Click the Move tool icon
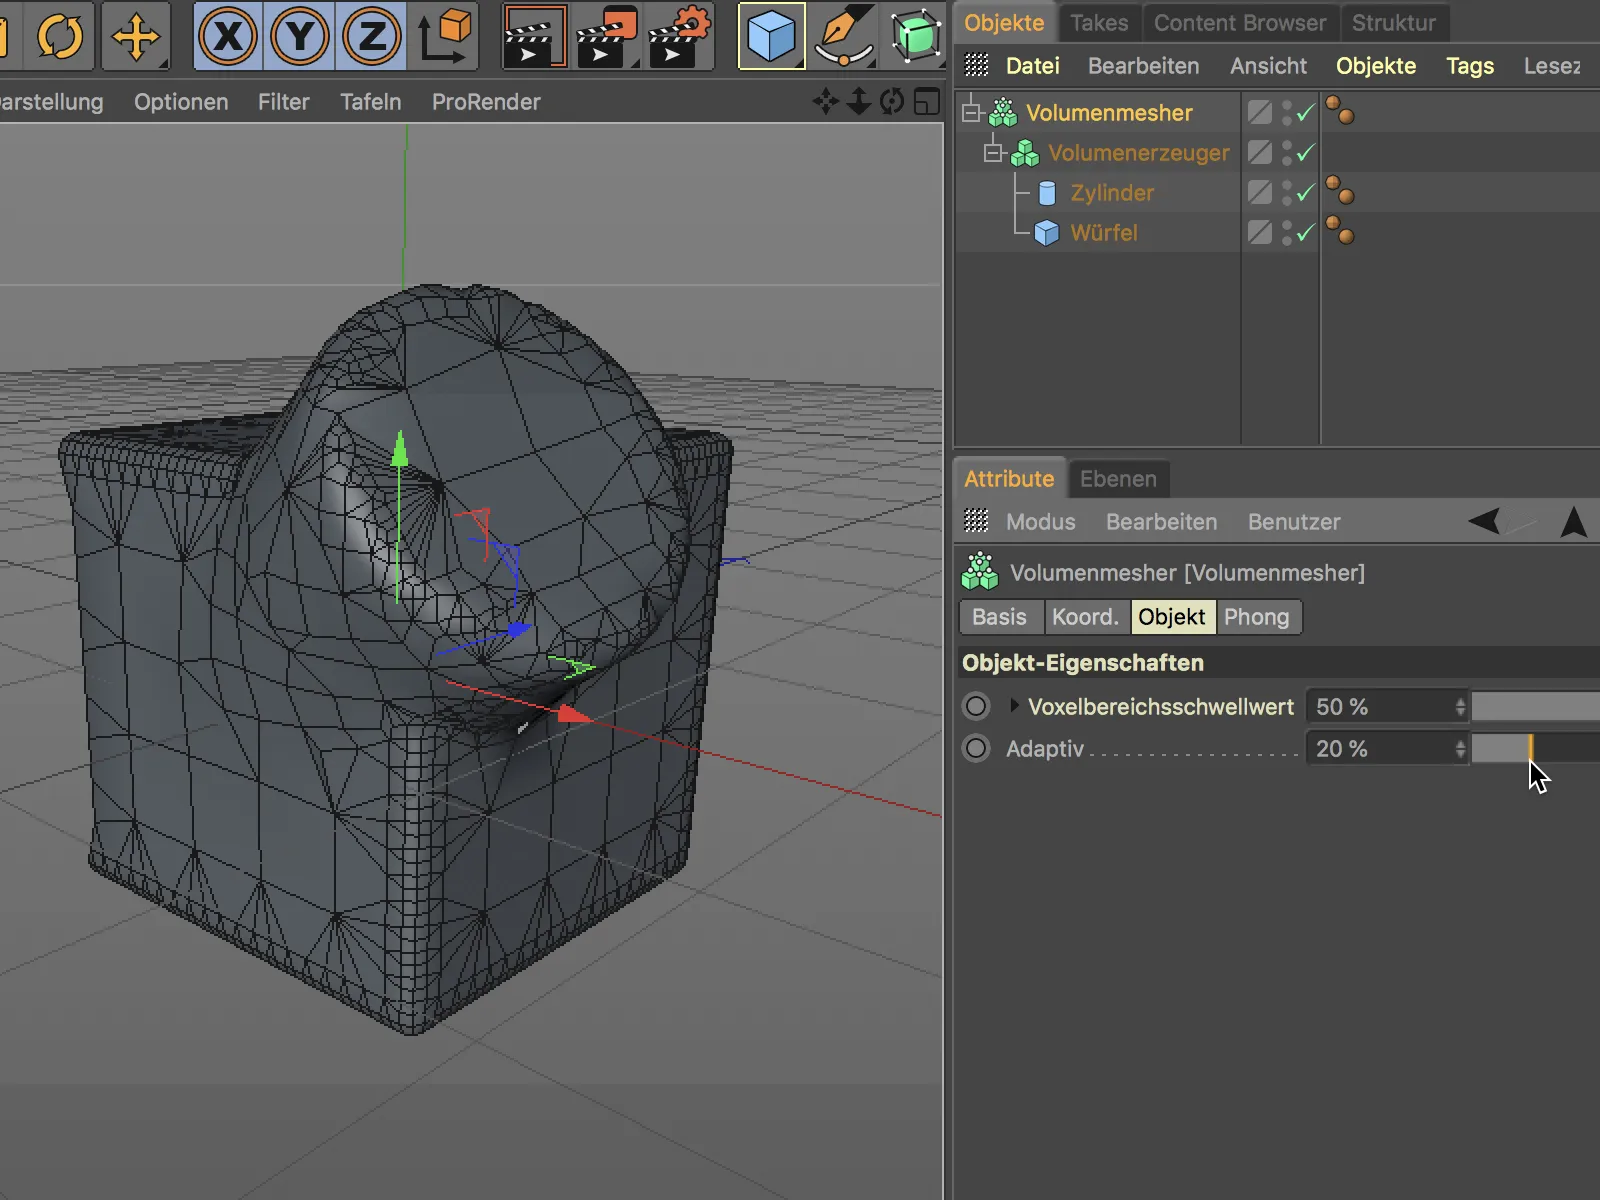Screen dimensions: 1600x1200 tap(135, 37)
